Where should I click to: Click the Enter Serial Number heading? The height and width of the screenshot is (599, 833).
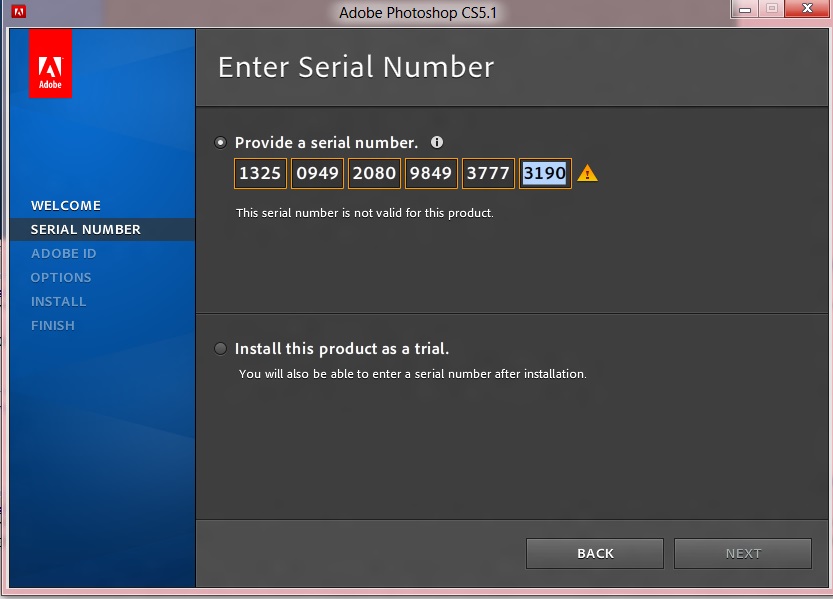point(356,67)
